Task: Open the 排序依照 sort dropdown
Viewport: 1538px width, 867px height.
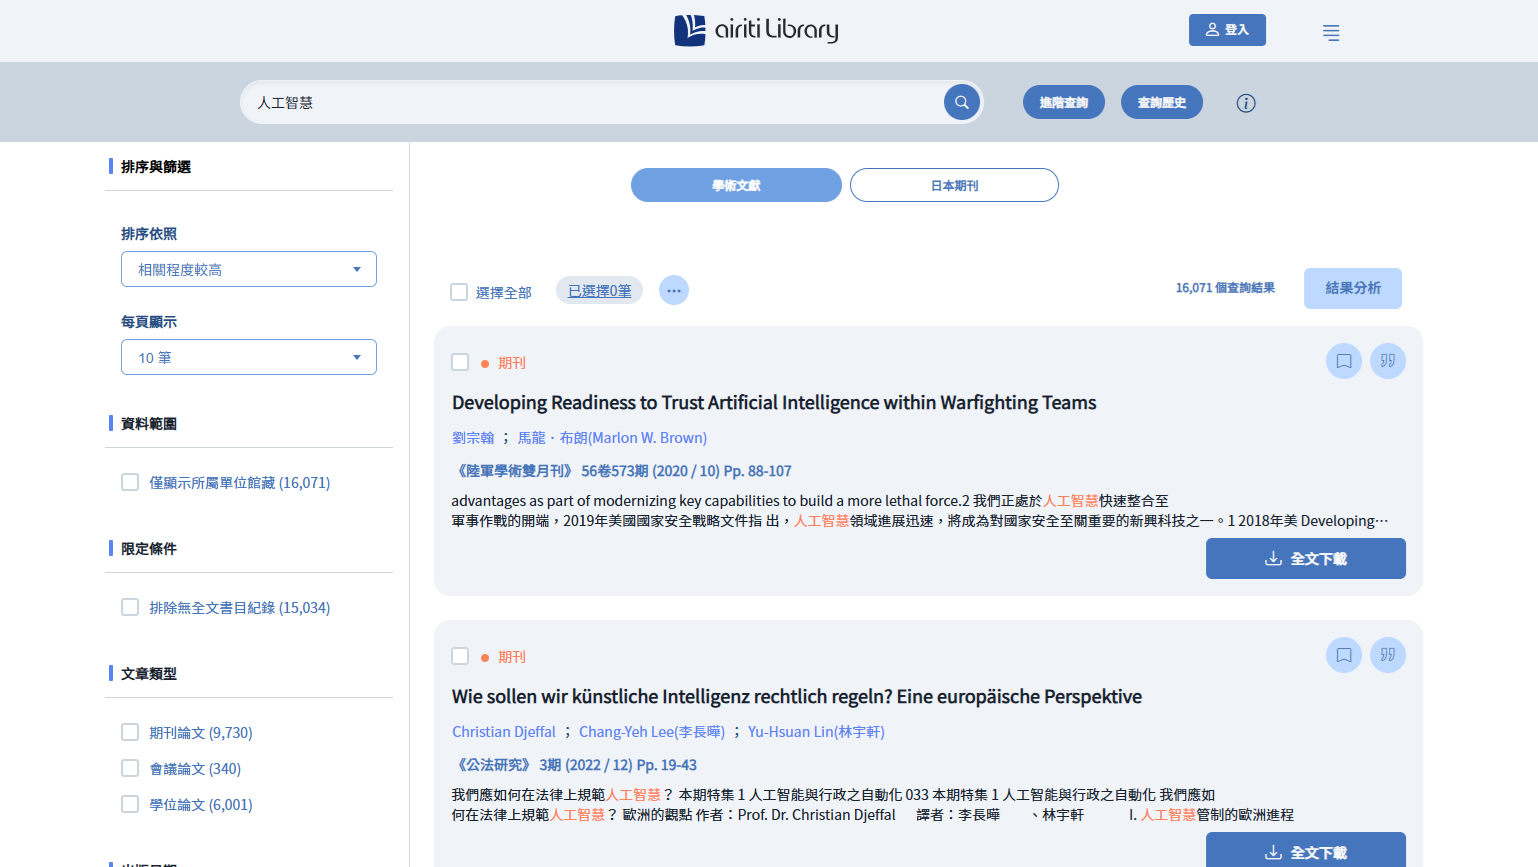Action: tap(248, 268)
